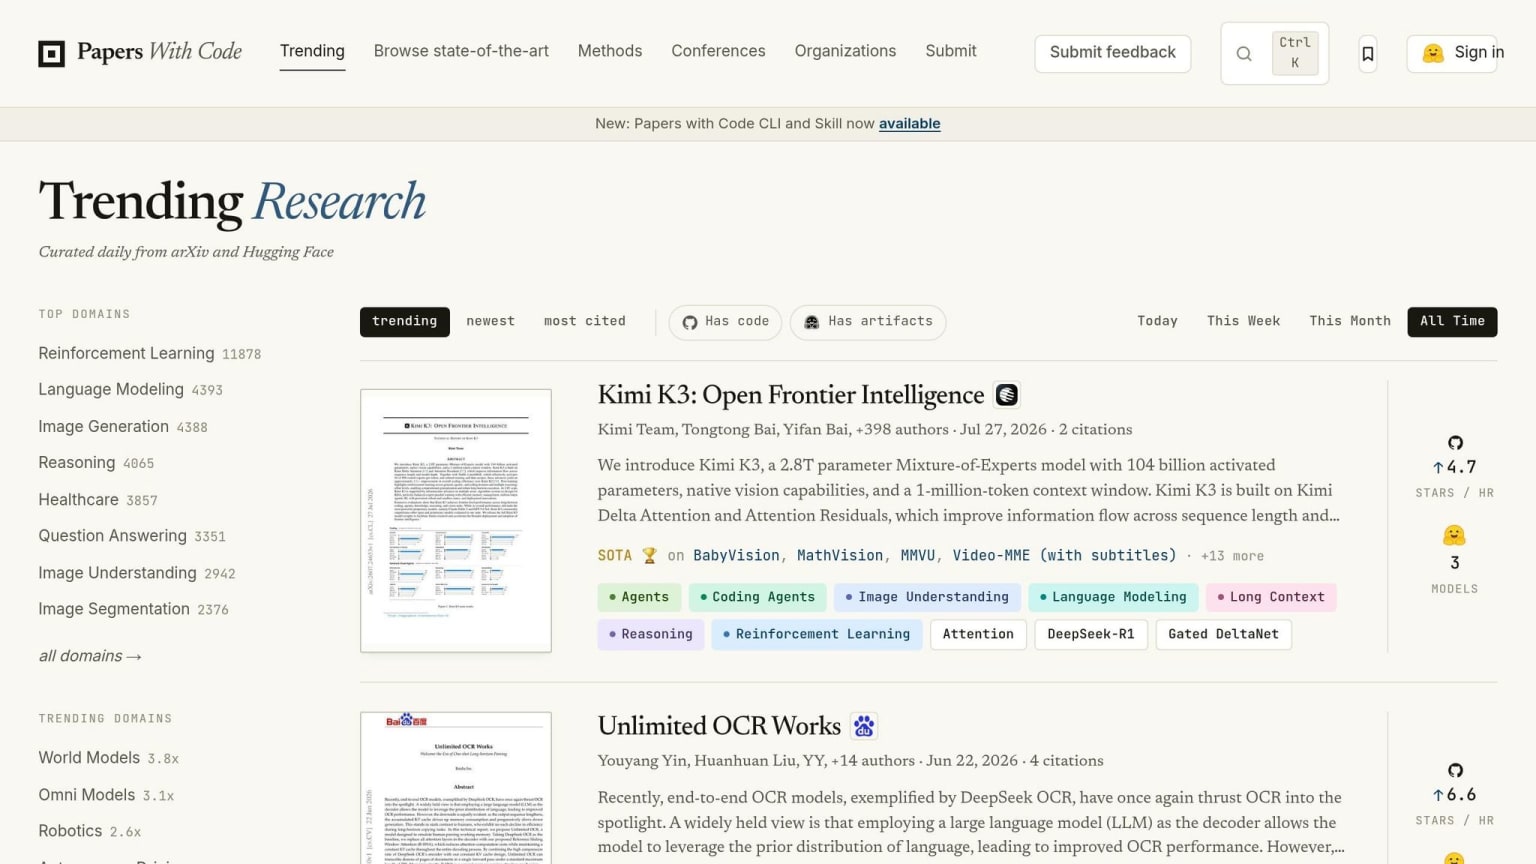
Task: Open the MMVU benchmark link
Action: click(918, 556)
